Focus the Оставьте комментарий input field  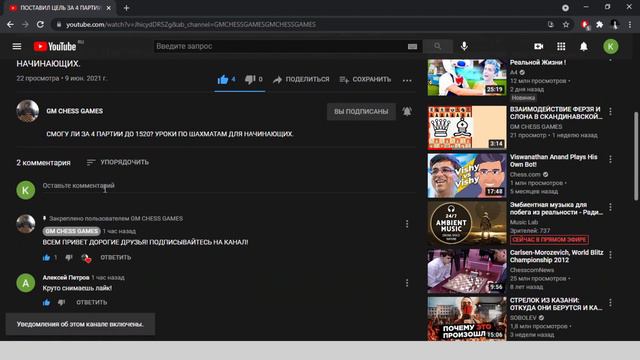(x=229, y=186)
